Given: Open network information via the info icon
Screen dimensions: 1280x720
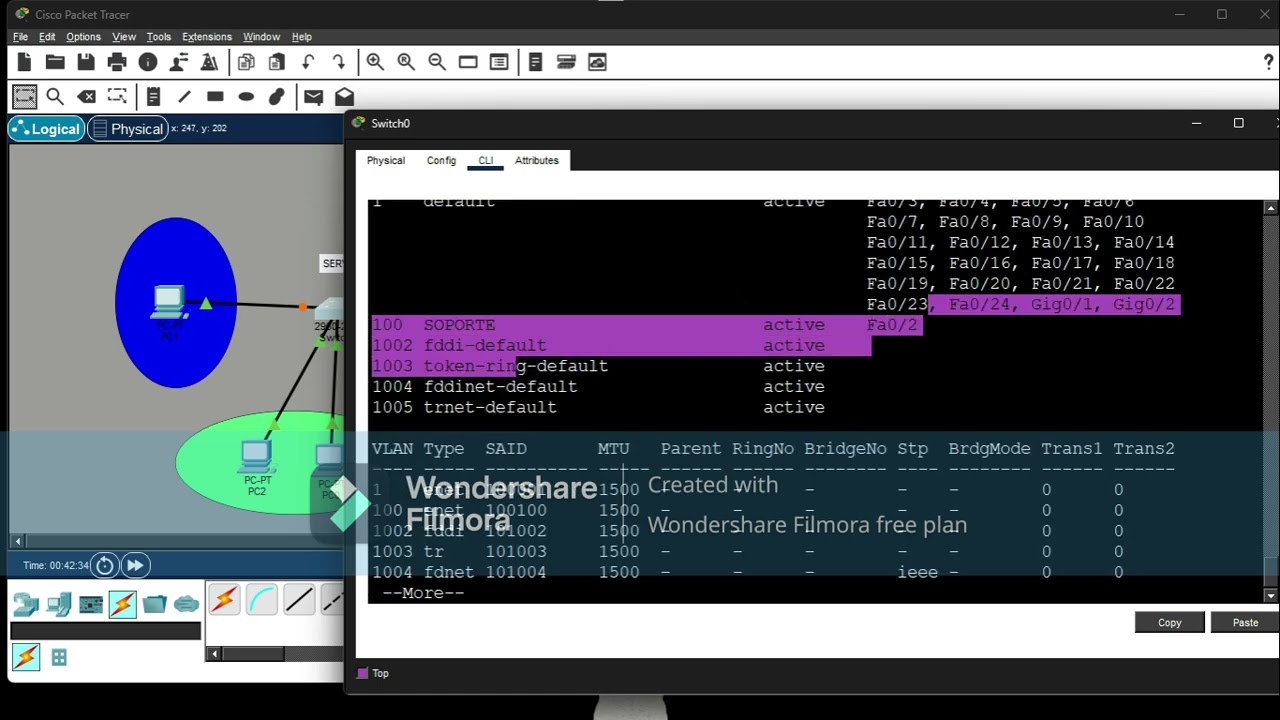Looking at the screenshot, I should (x=148, y=62).
